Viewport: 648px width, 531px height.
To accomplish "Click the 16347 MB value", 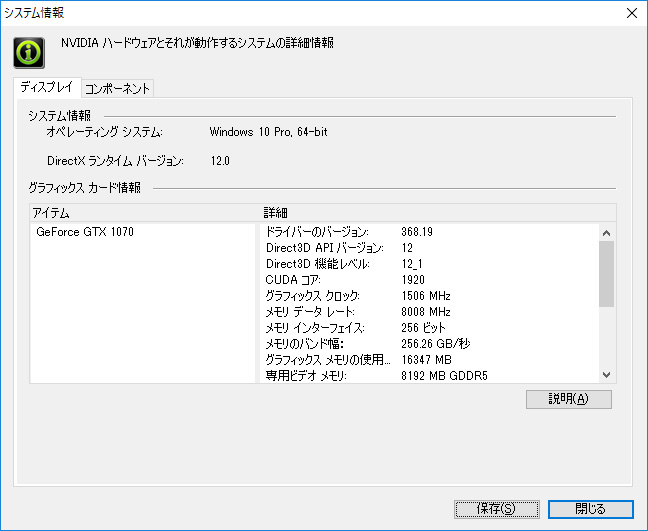I will (x=426, y=360).
